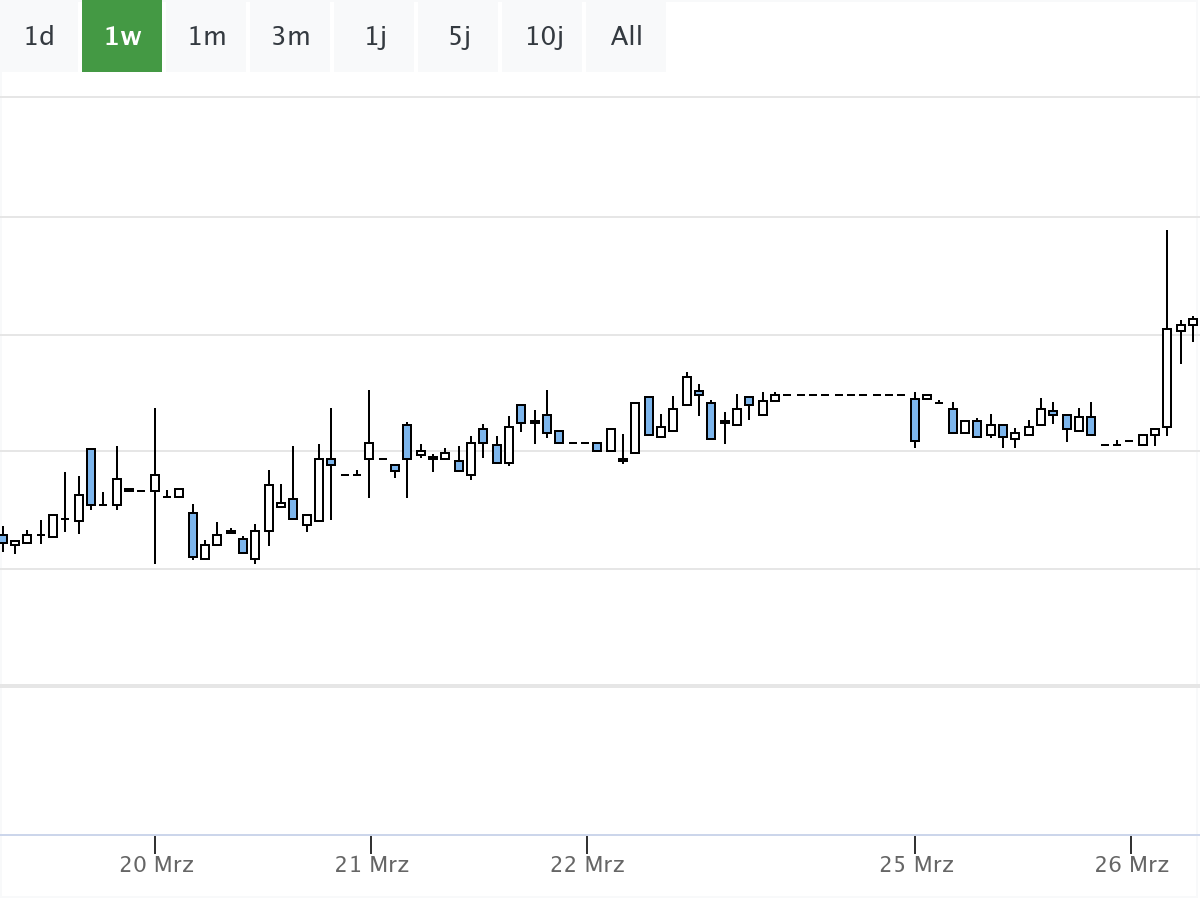Select the first candlestick at chart's left edge
The width and height of the screenshot is (1200, 900).
4,537
